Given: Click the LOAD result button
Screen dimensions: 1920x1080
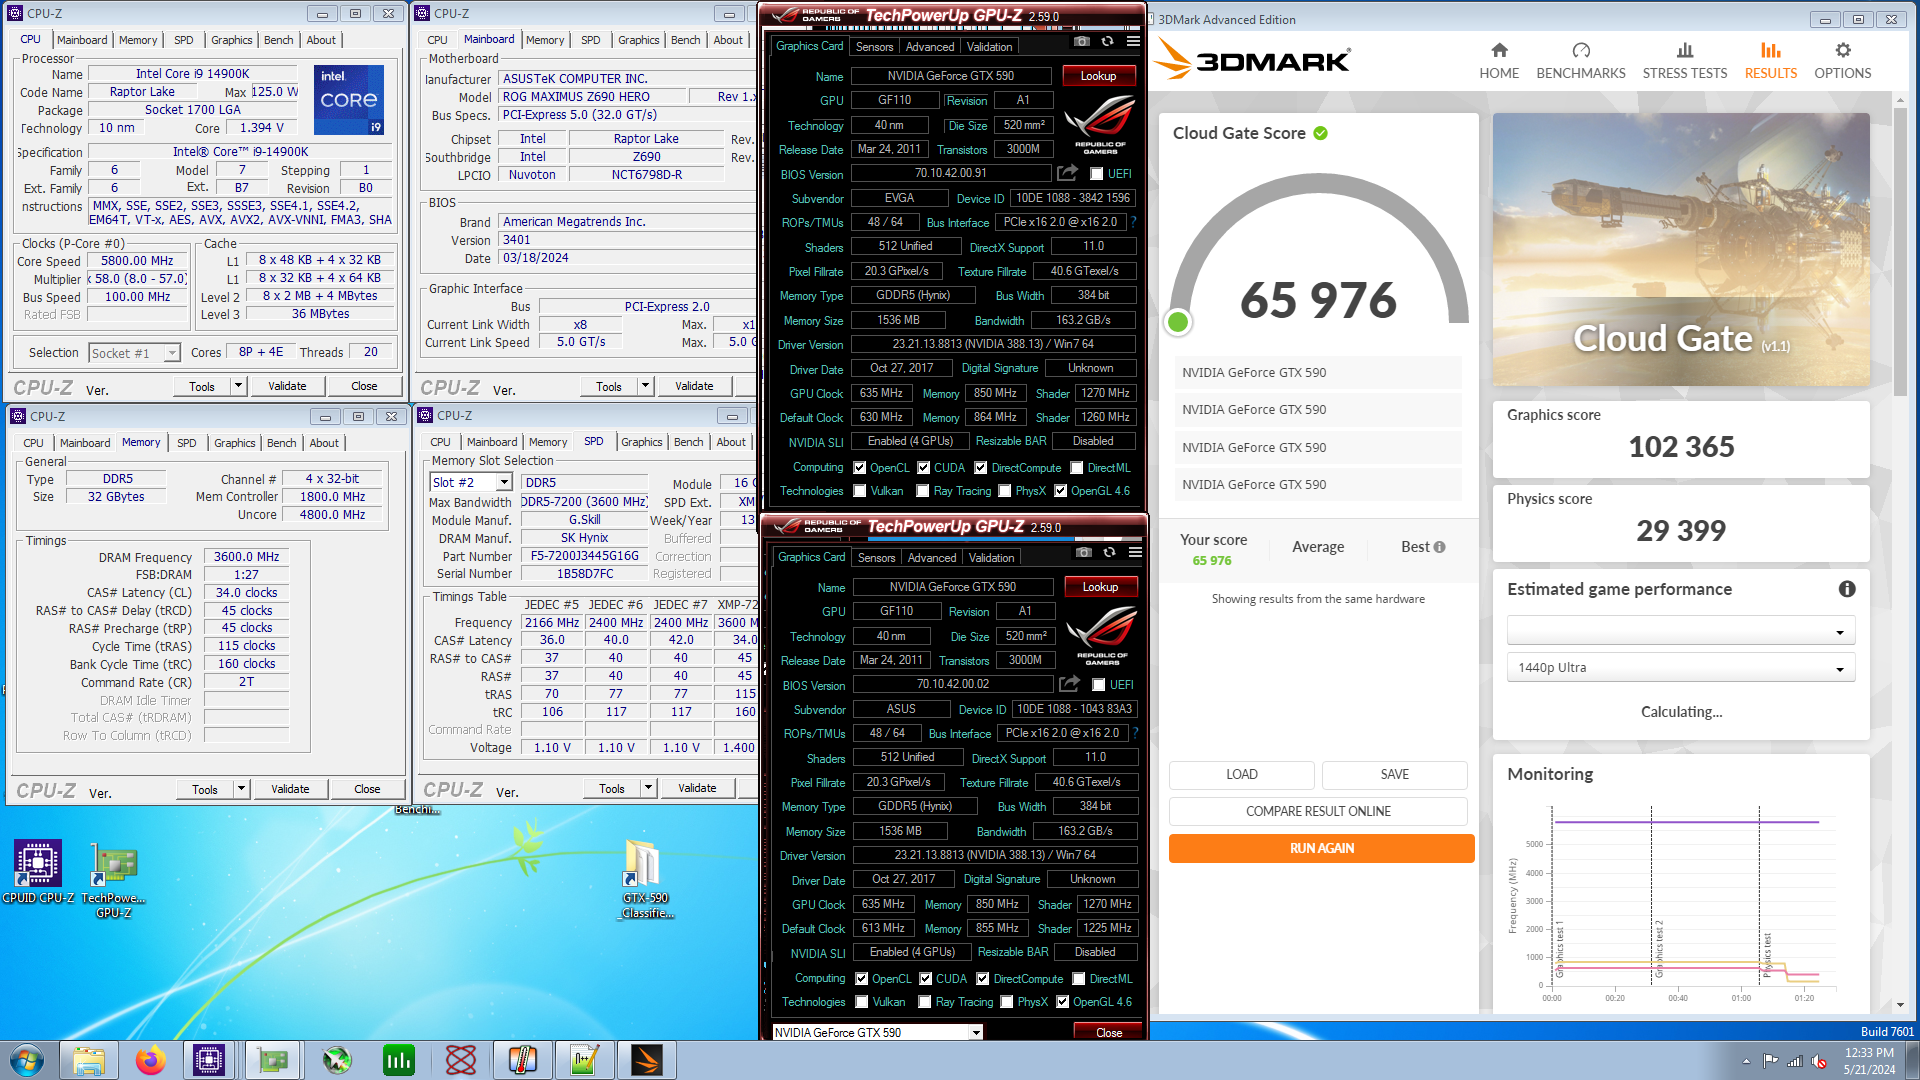Looking at the screenshot, I should tap(1241, 774).
